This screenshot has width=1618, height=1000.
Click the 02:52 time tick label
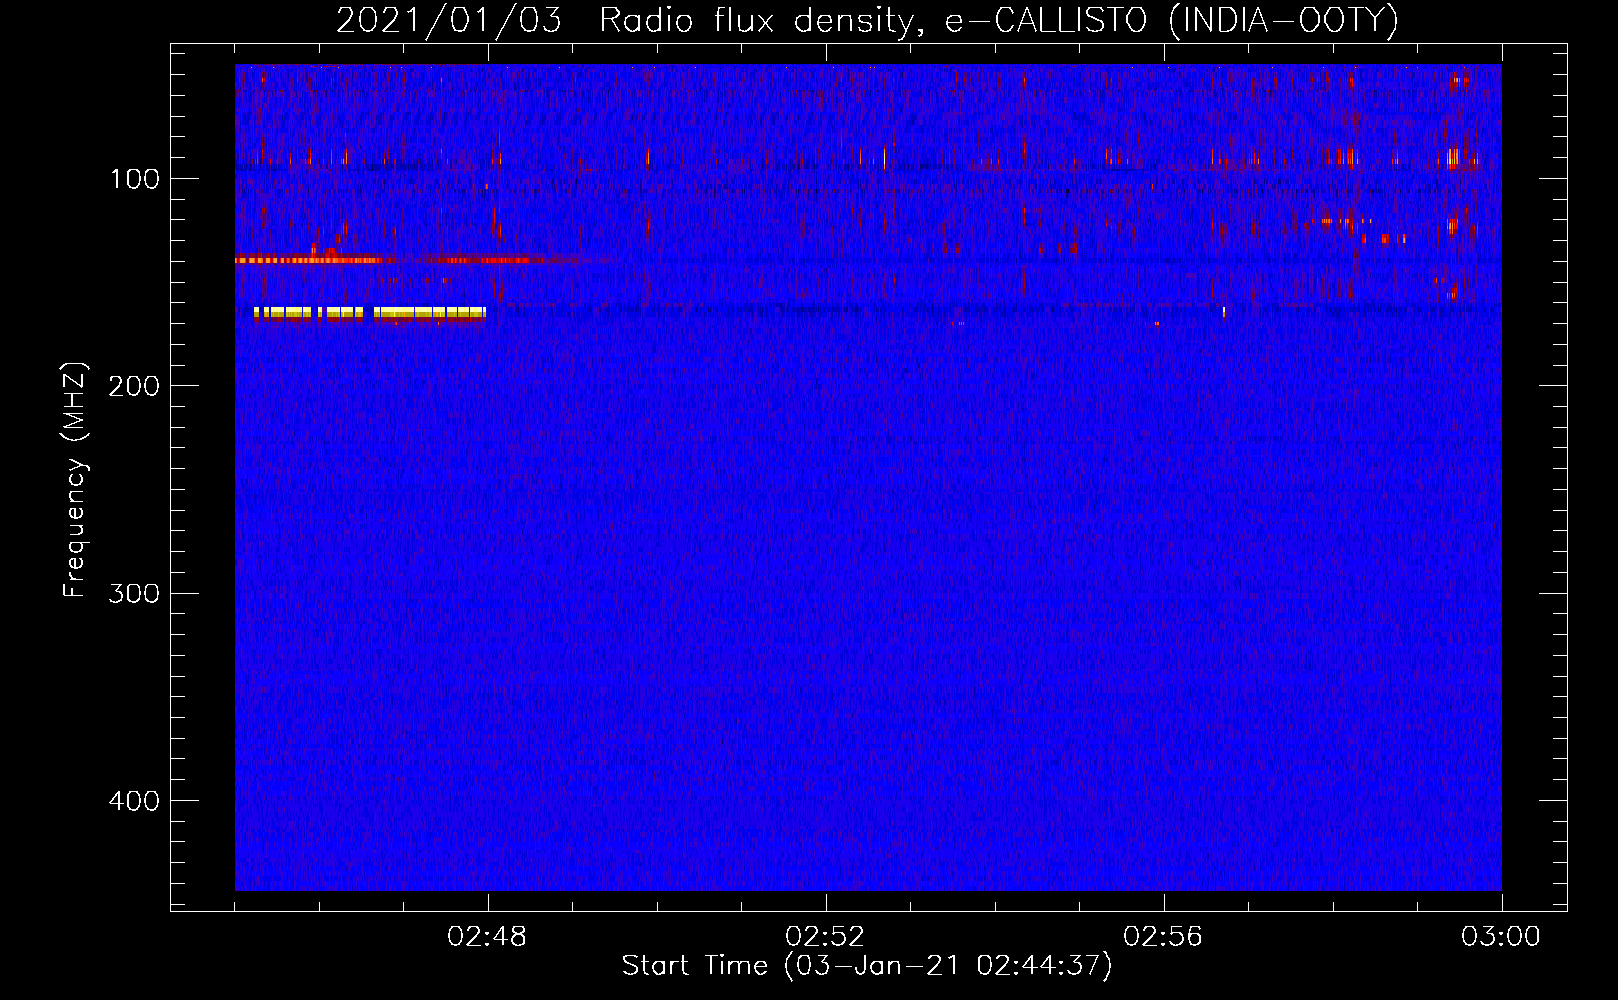[x=825, y=937]
